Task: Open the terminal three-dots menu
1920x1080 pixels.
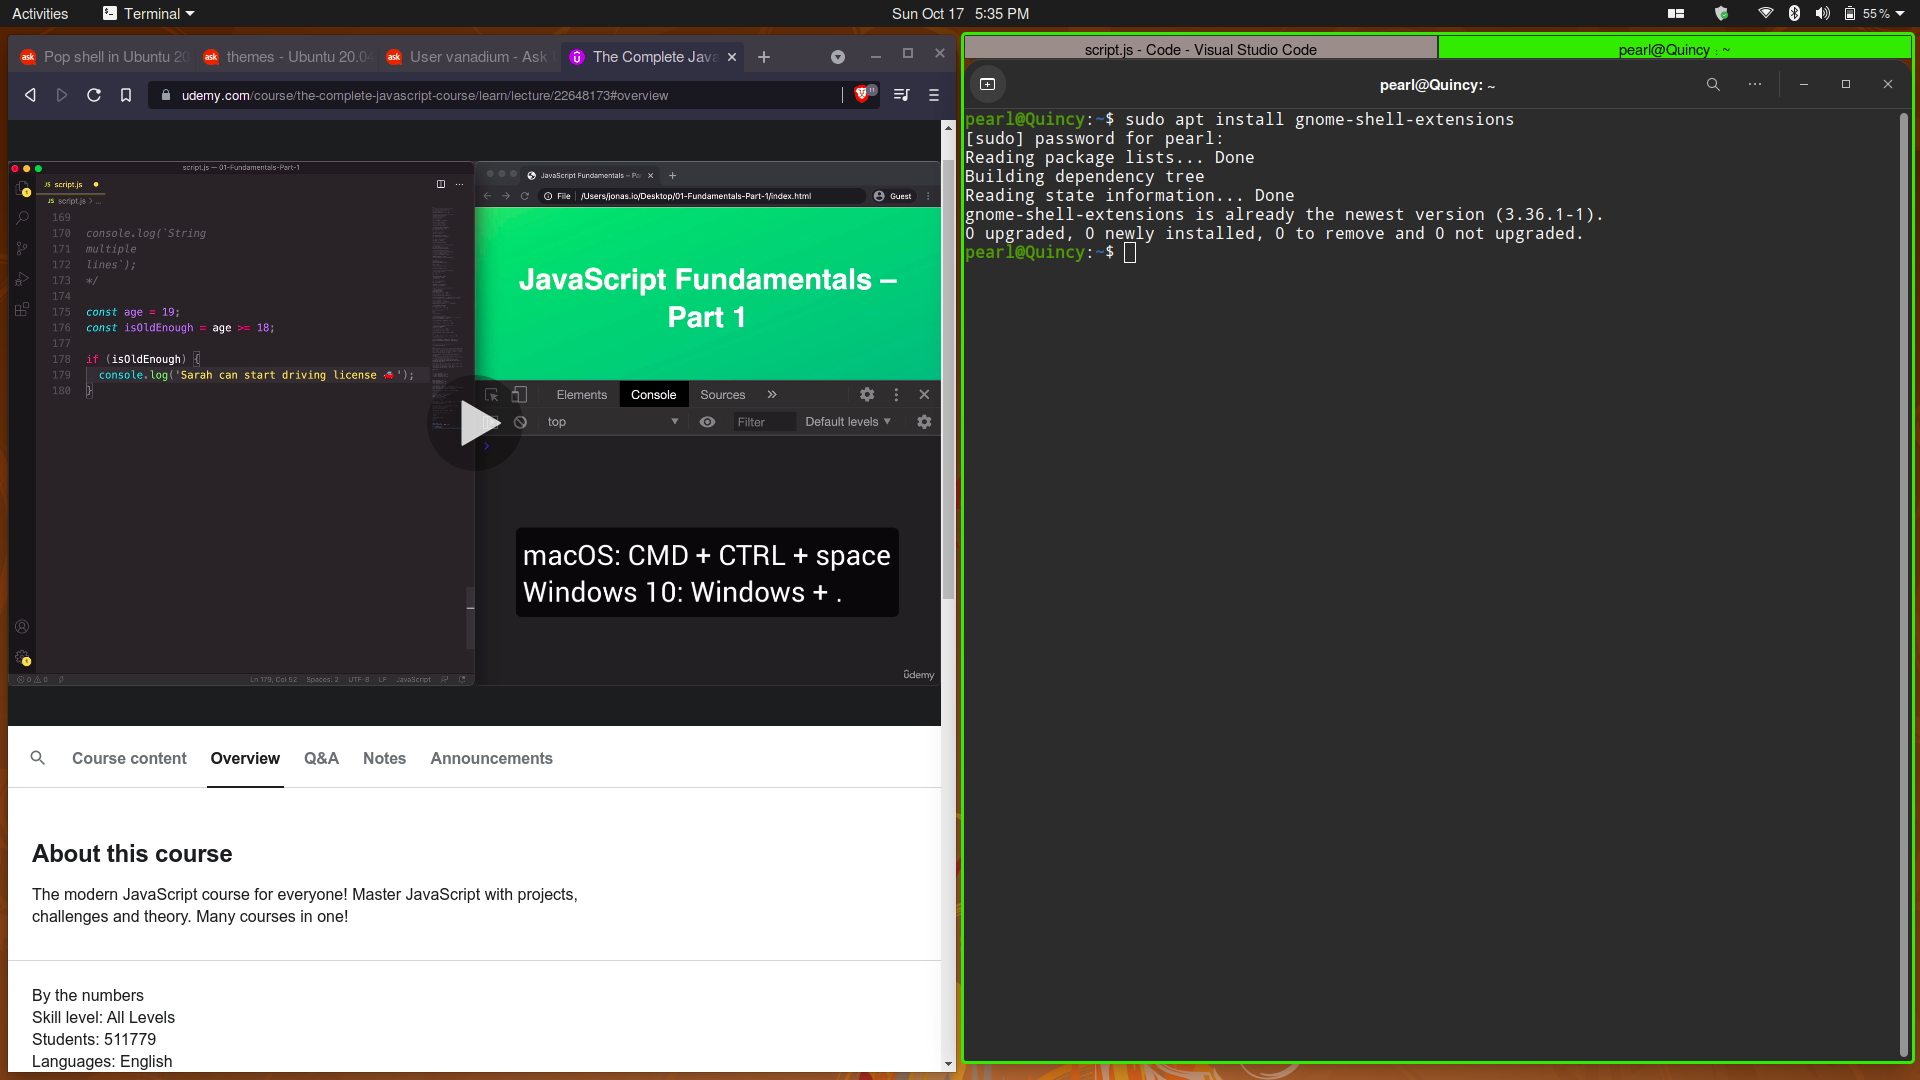Action: click(x=1755, y=85)
